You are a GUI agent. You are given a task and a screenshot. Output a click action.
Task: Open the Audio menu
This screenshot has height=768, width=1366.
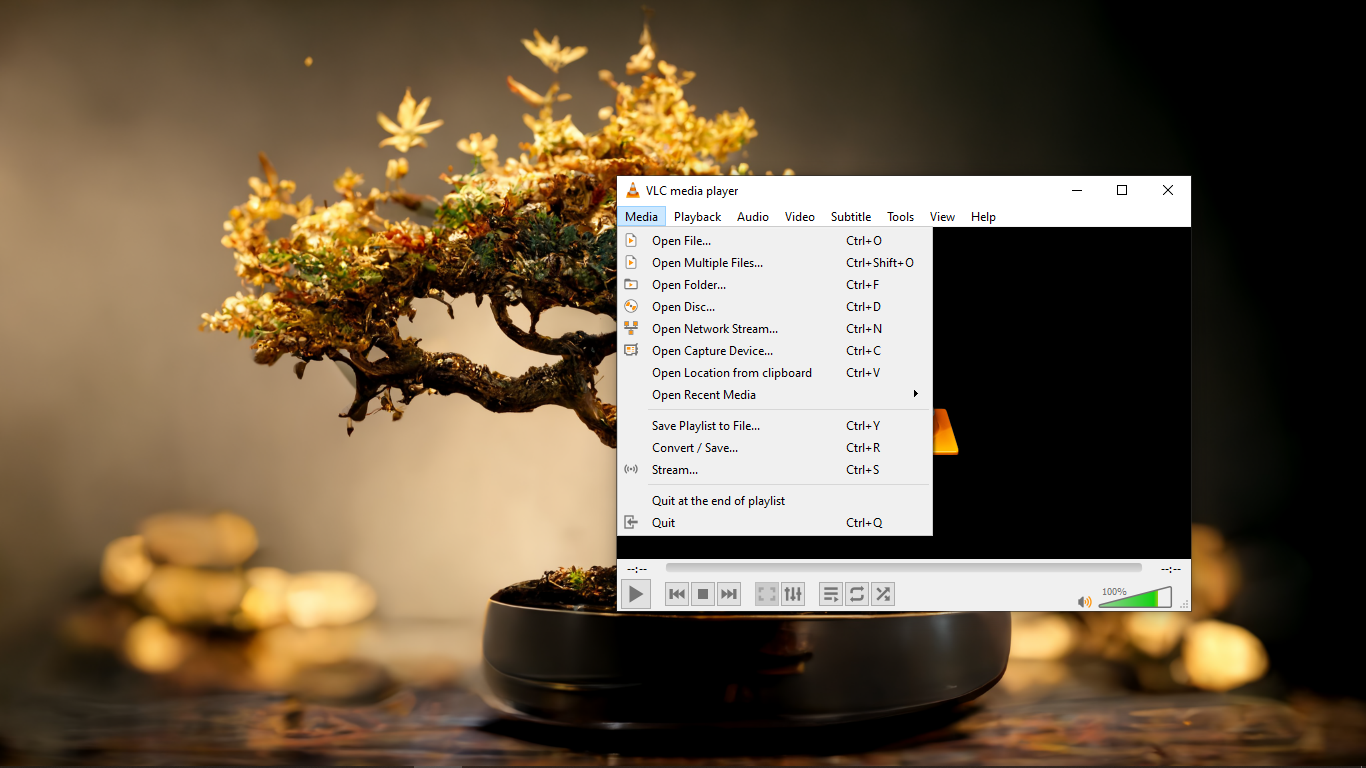point(753,216)
